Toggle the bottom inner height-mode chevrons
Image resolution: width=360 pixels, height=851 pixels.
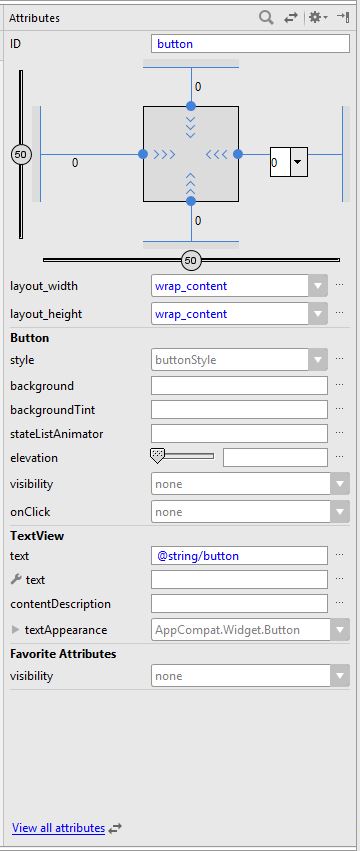[191, 183]
